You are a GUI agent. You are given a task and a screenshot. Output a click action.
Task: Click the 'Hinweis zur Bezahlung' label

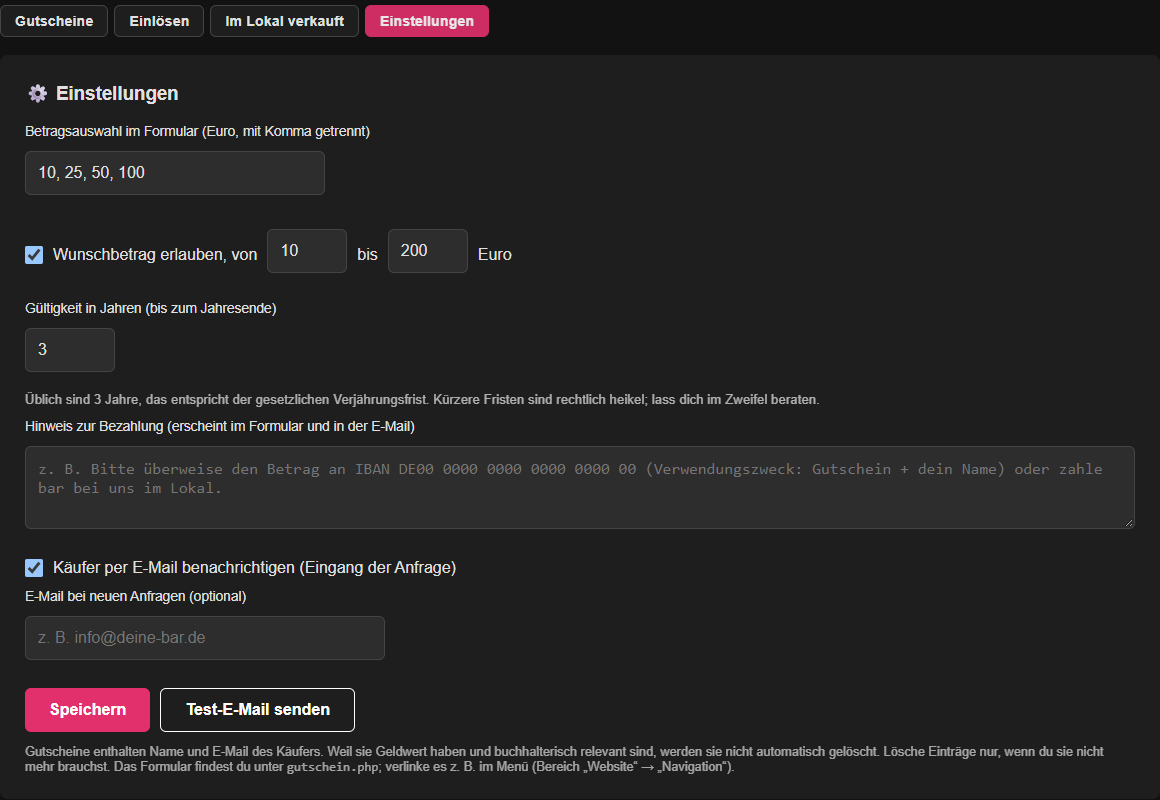(220, 426)
